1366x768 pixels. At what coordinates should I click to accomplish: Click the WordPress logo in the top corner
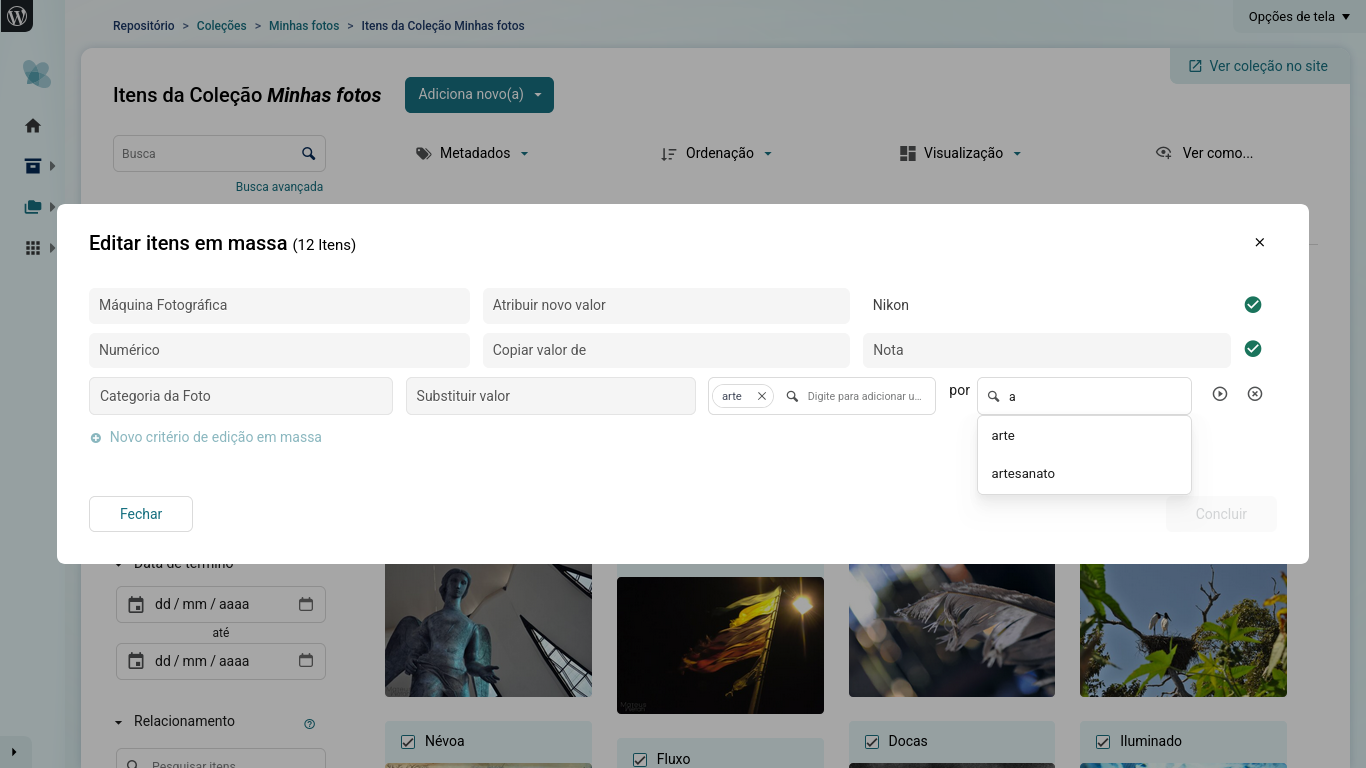[16, 16]
